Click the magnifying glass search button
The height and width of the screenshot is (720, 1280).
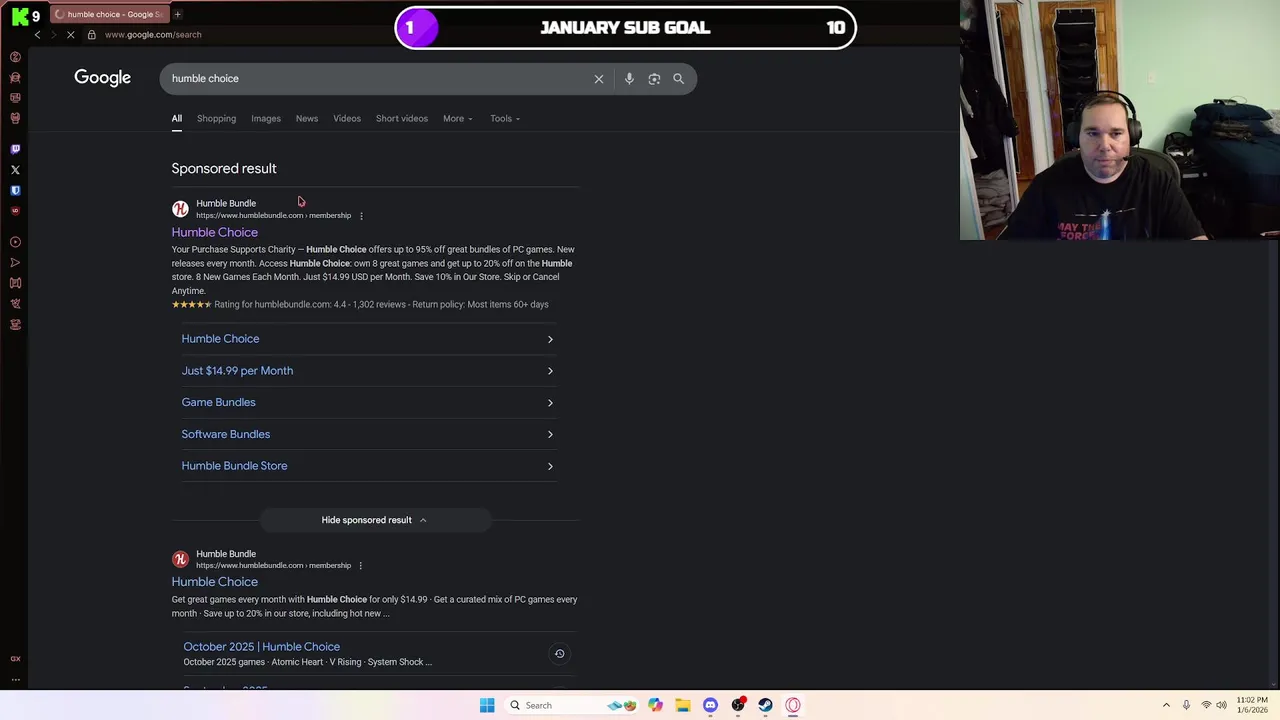[678, 79]
